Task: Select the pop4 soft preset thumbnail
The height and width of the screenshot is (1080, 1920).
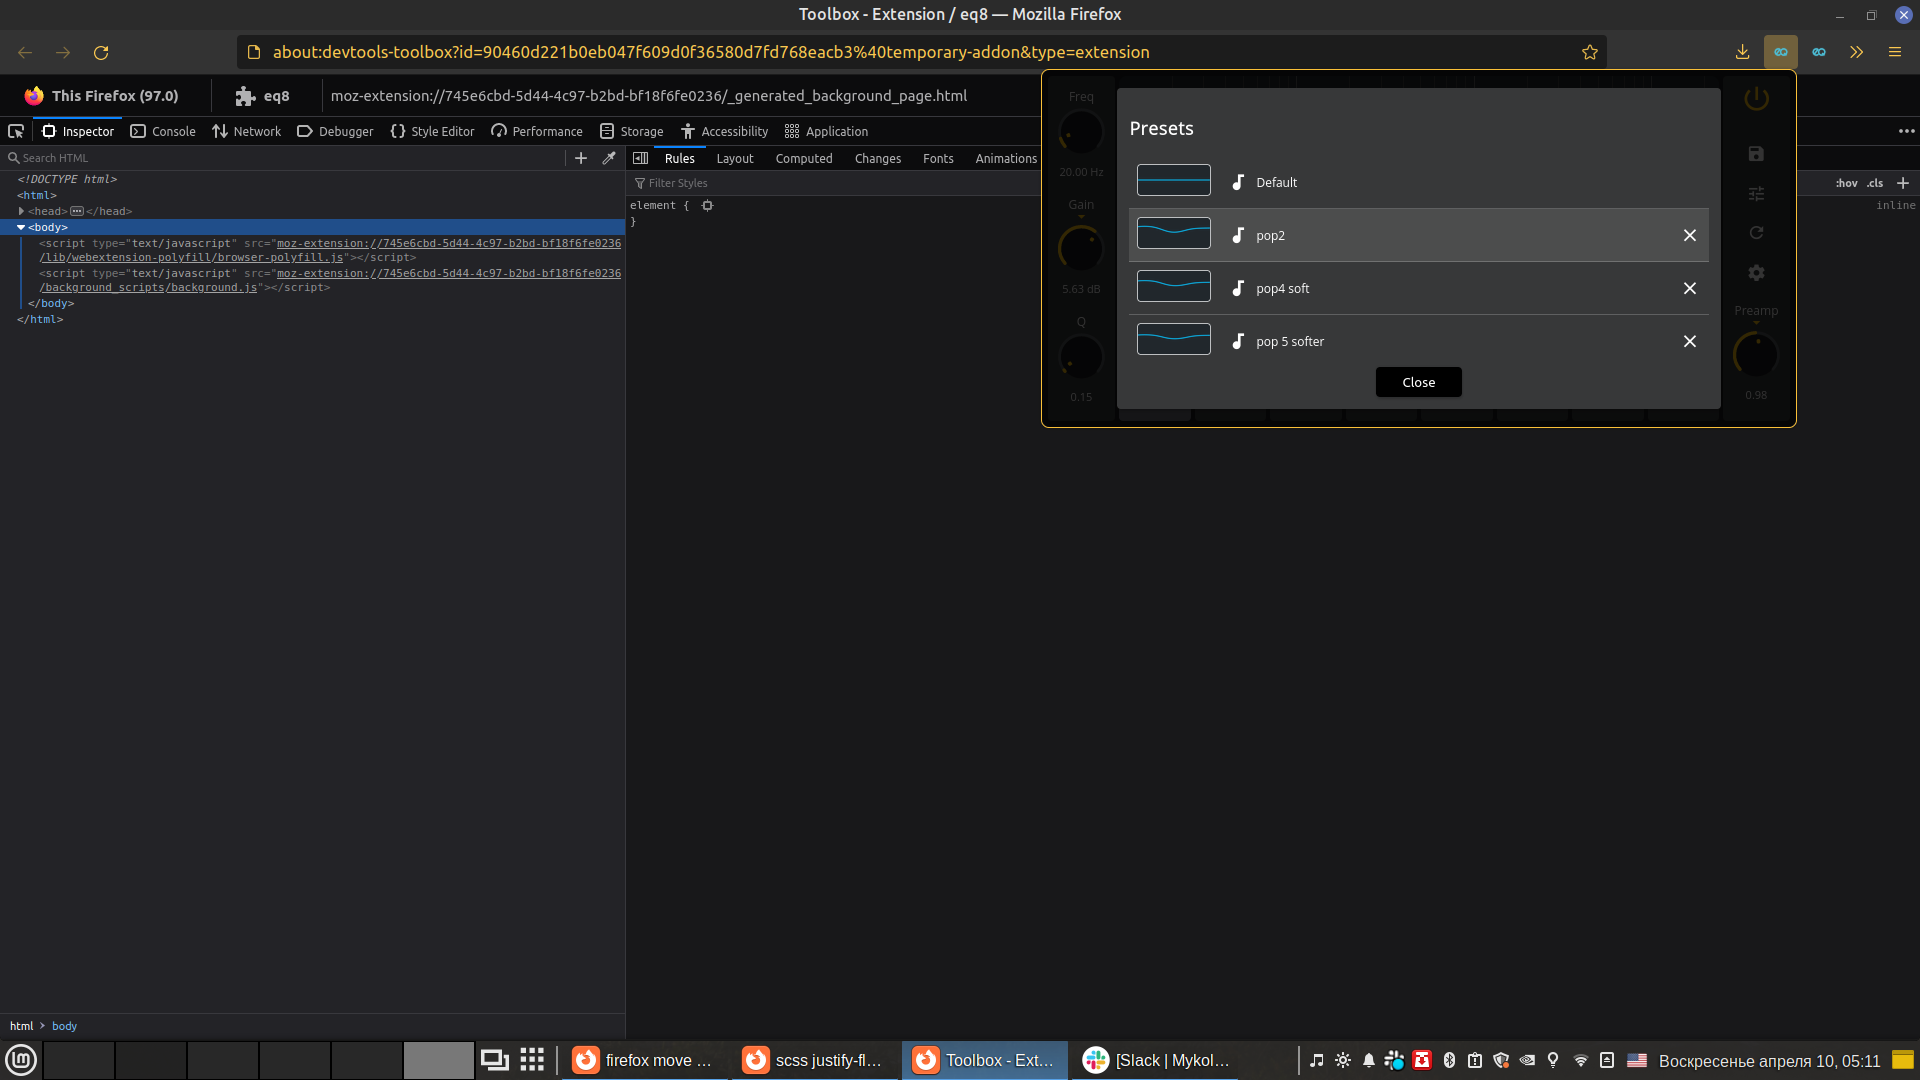Action: (1173, 287)
